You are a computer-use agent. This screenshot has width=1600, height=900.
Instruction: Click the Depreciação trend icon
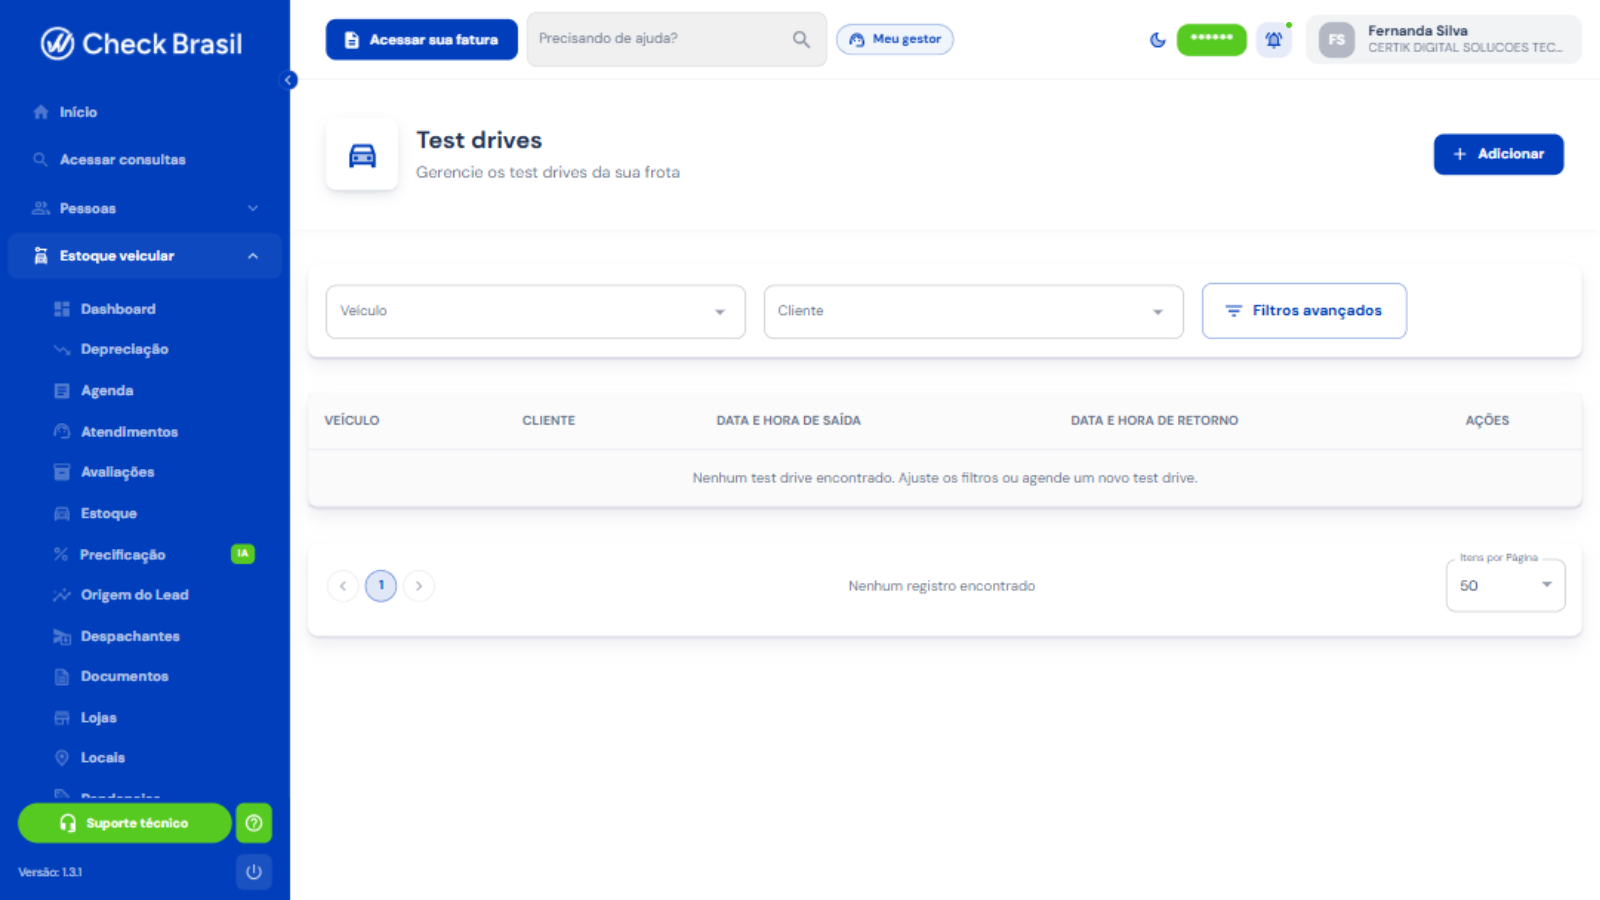[x=62, y=349]
